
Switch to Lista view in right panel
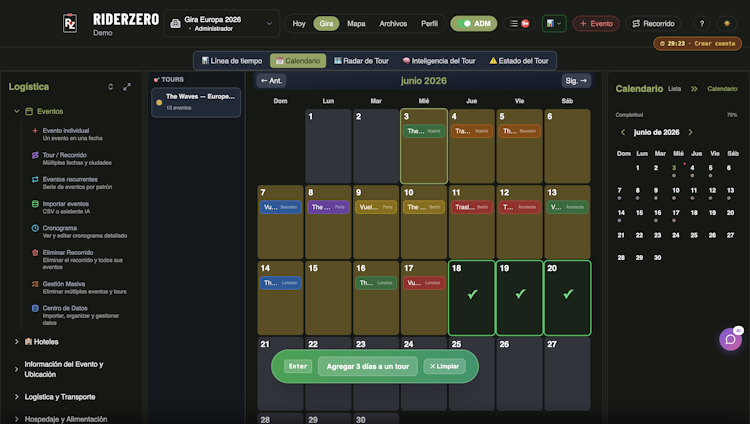[674, 89]
